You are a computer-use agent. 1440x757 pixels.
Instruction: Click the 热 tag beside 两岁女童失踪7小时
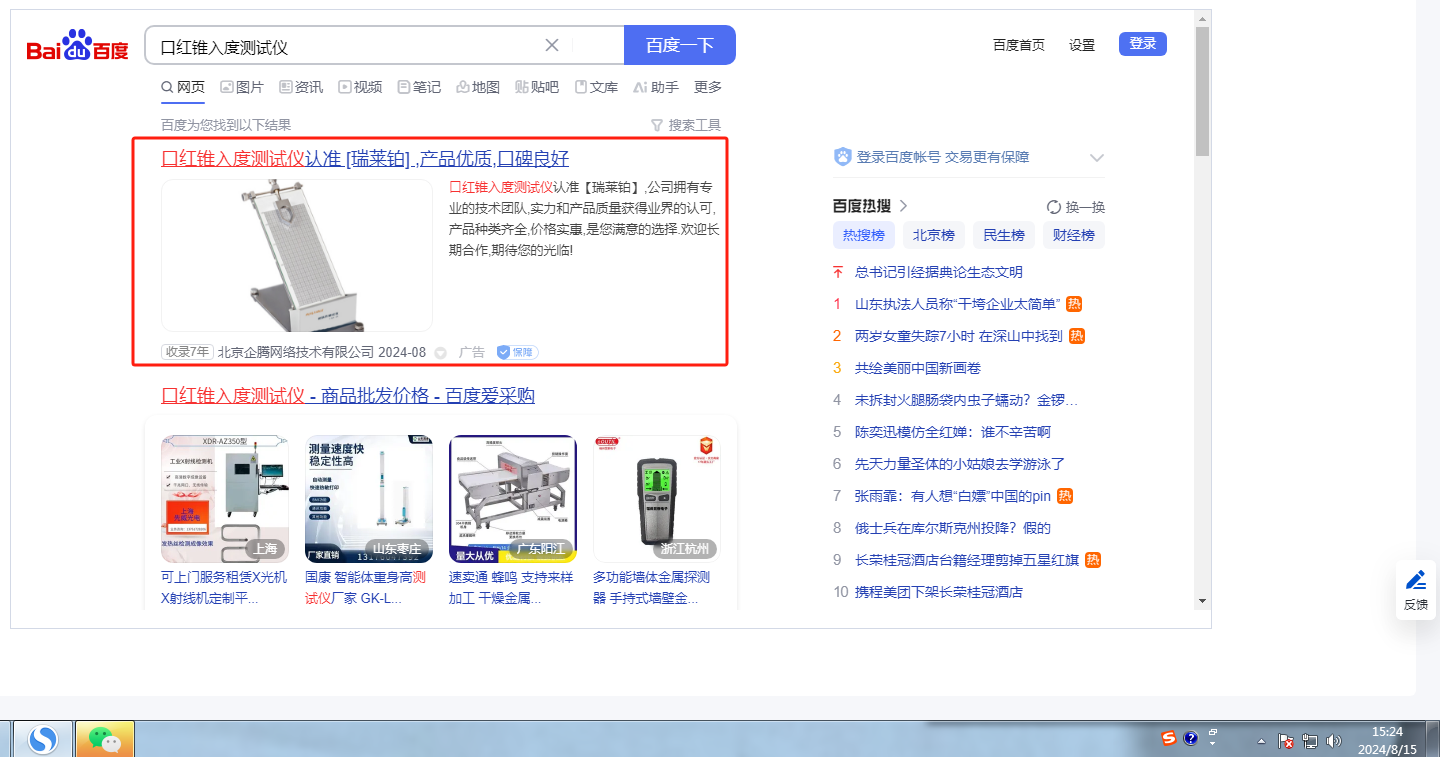point(1077,336)
